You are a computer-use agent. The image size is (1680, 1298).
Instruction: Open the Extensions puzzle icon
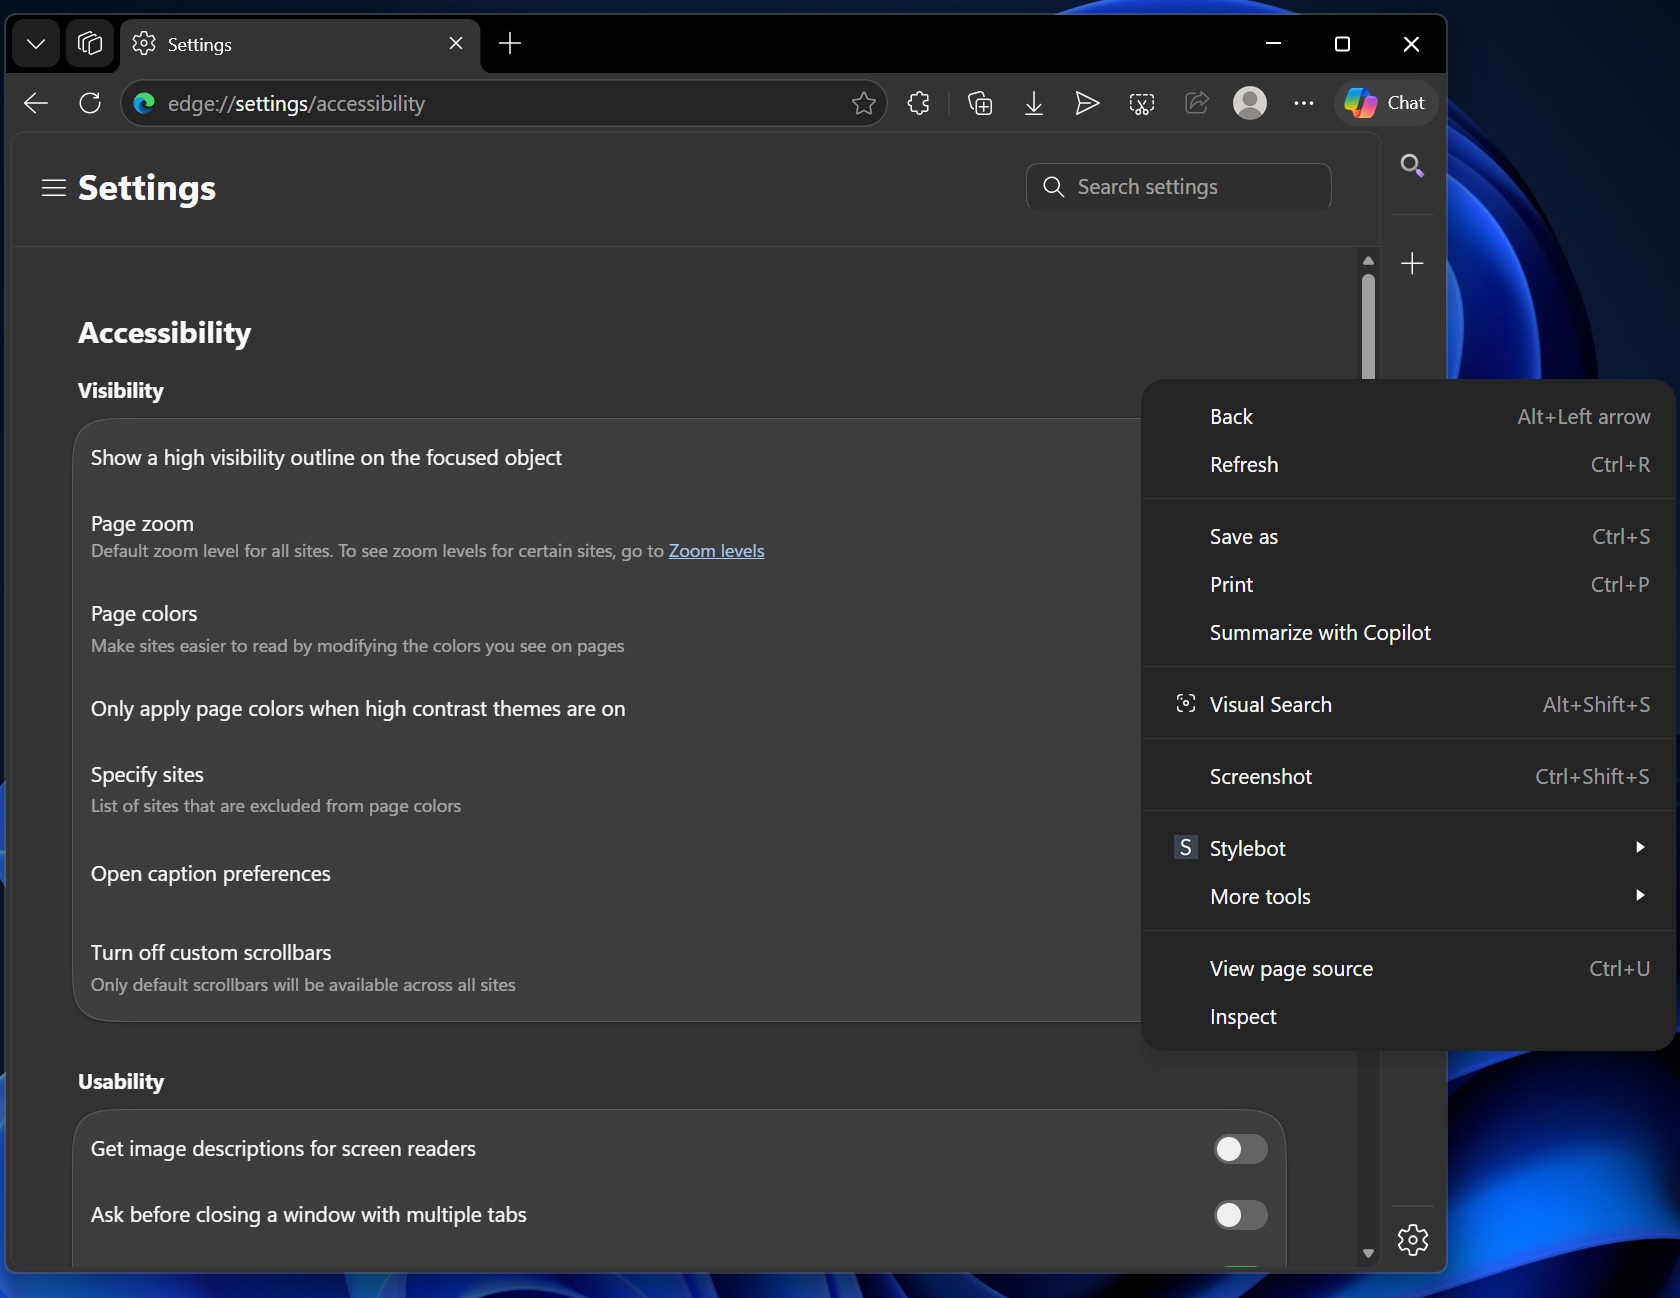coord(918,103)
